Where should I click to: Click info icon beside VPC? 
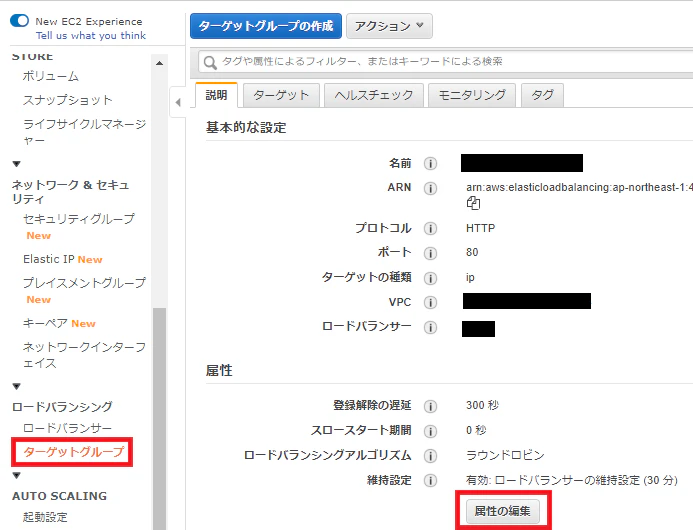point(430,302)
